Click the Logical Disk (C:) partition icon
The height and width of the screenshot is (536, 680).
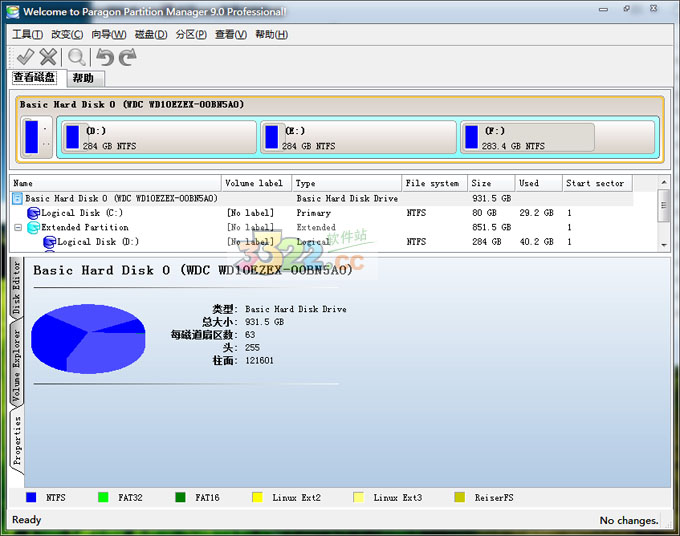tap(33, 213)
